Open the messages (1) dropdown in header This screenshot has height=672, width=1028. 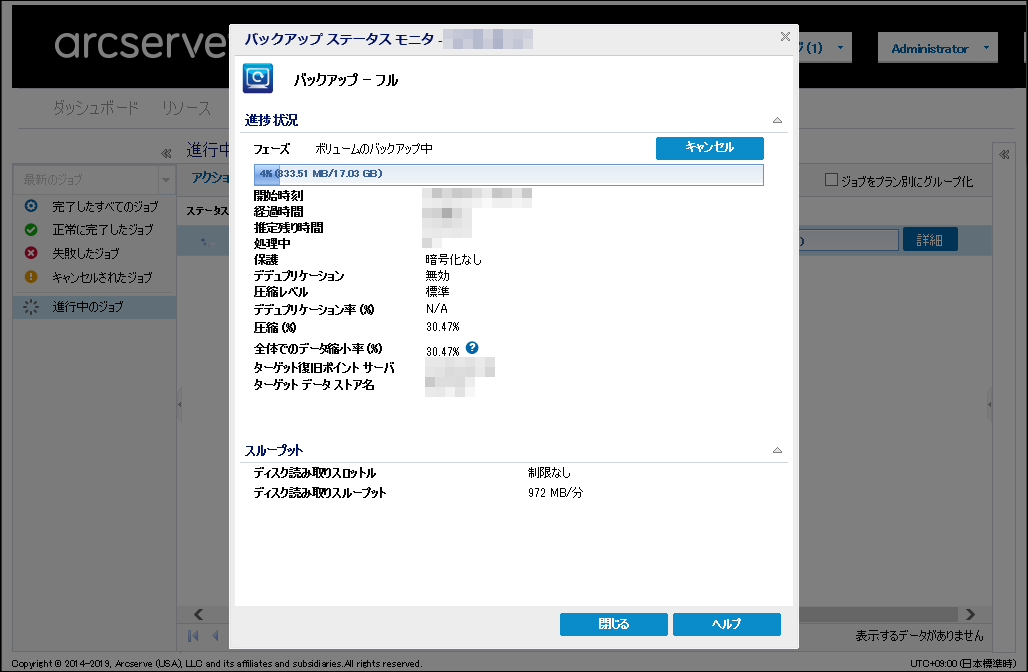(x=825, y=48)
